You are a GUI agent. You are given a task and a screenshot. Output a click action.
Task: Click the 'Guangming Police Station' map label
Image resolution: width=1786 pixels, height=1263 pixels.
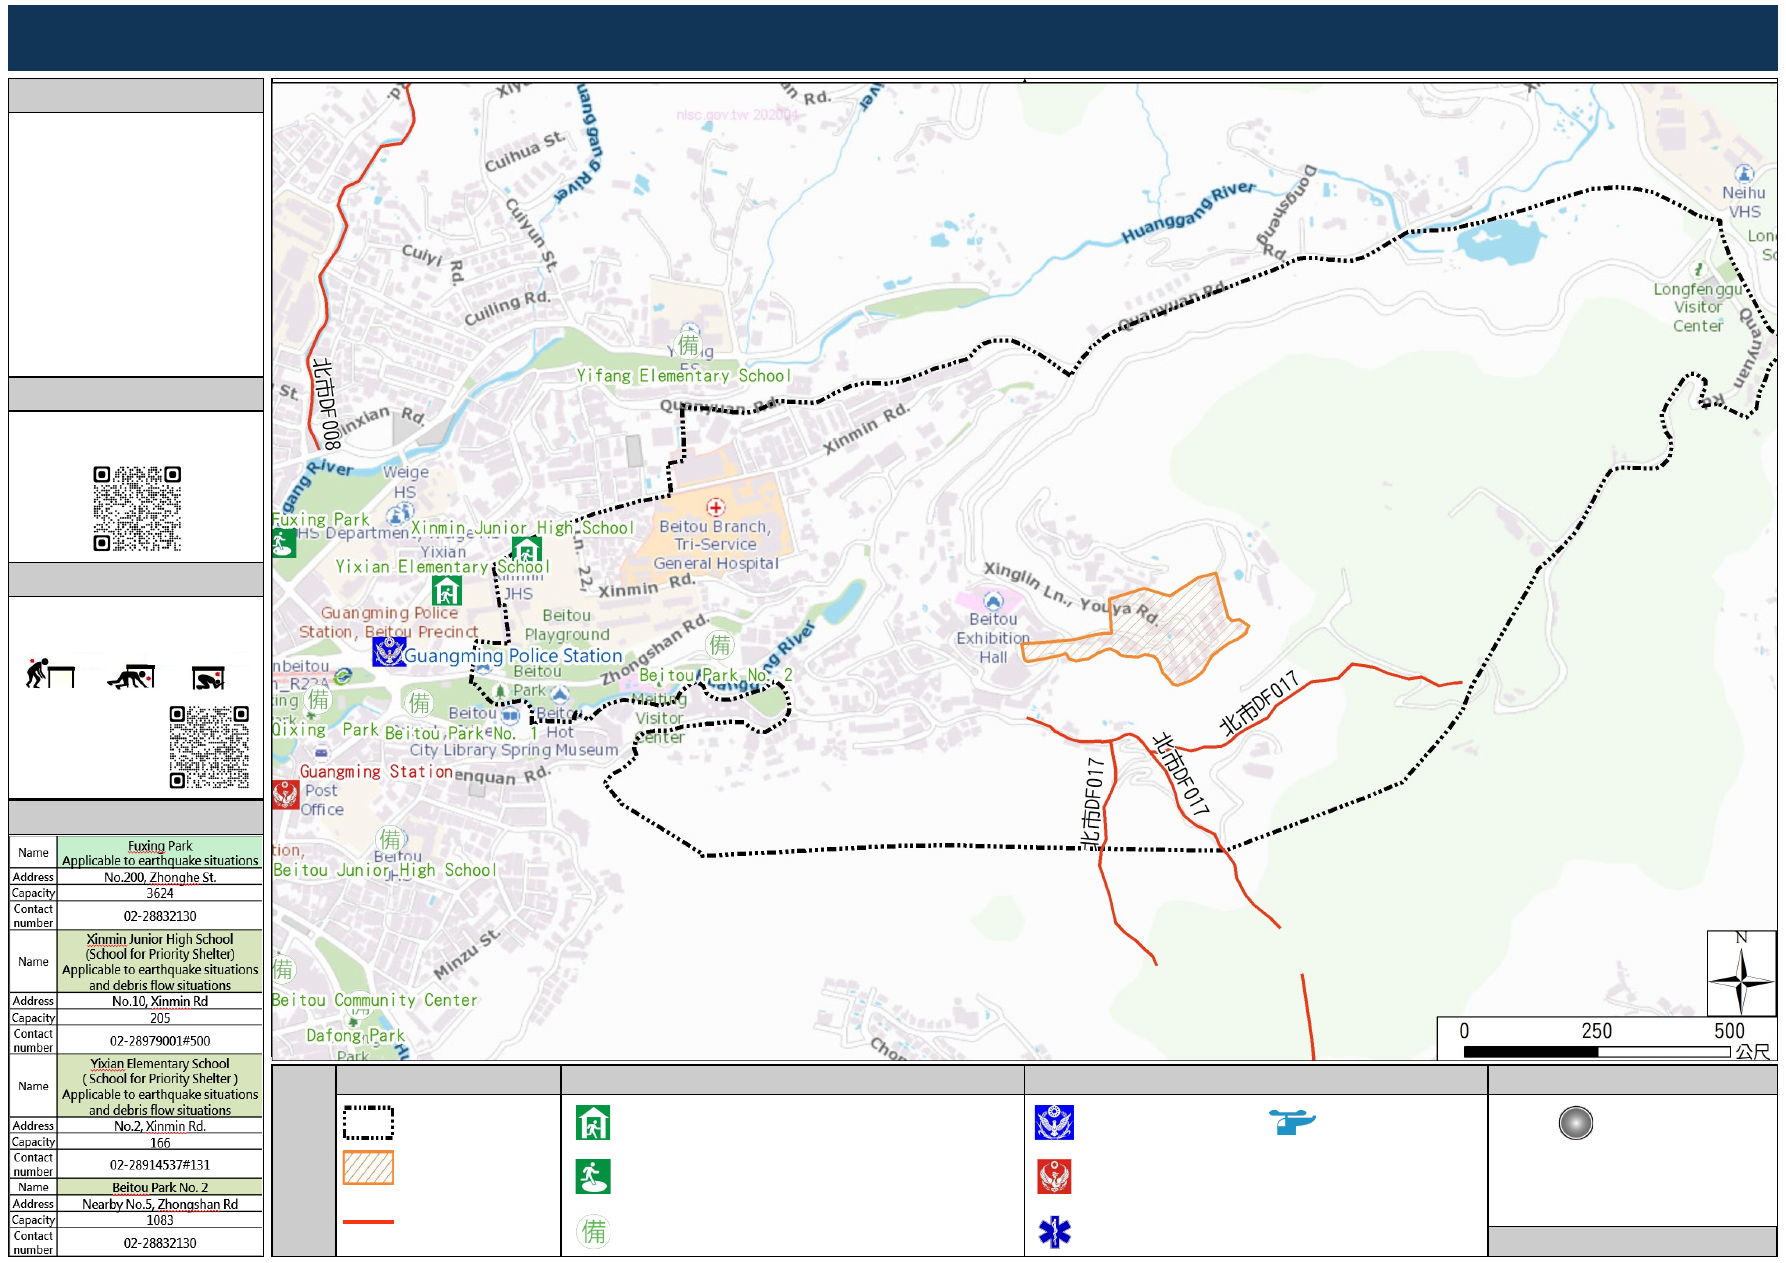coord(513,656)
